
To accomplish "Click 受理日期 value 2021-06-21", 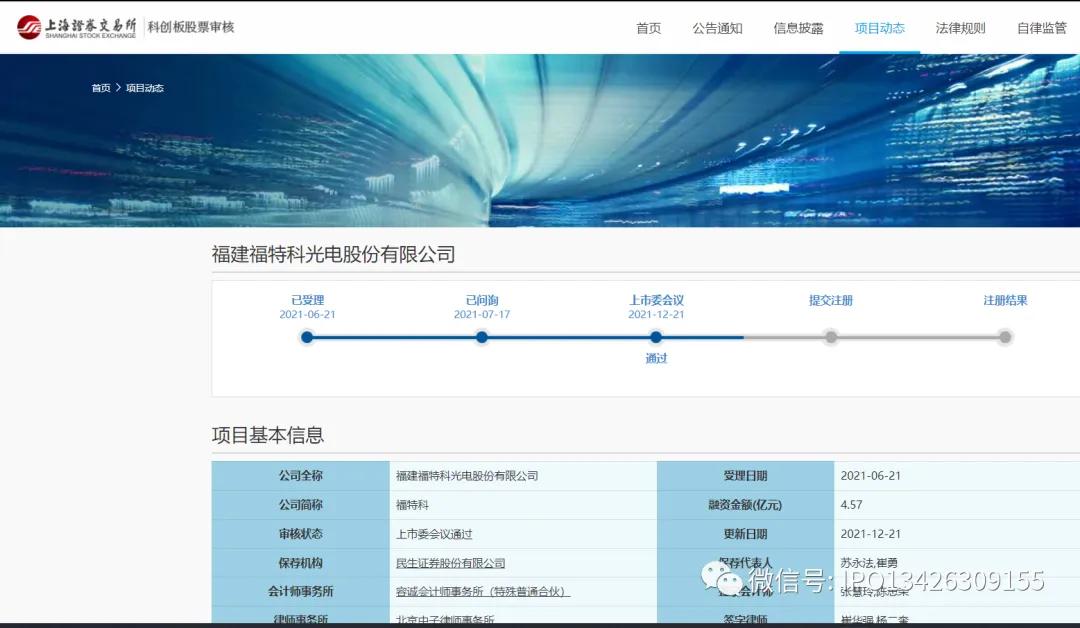I will [871, 476].
